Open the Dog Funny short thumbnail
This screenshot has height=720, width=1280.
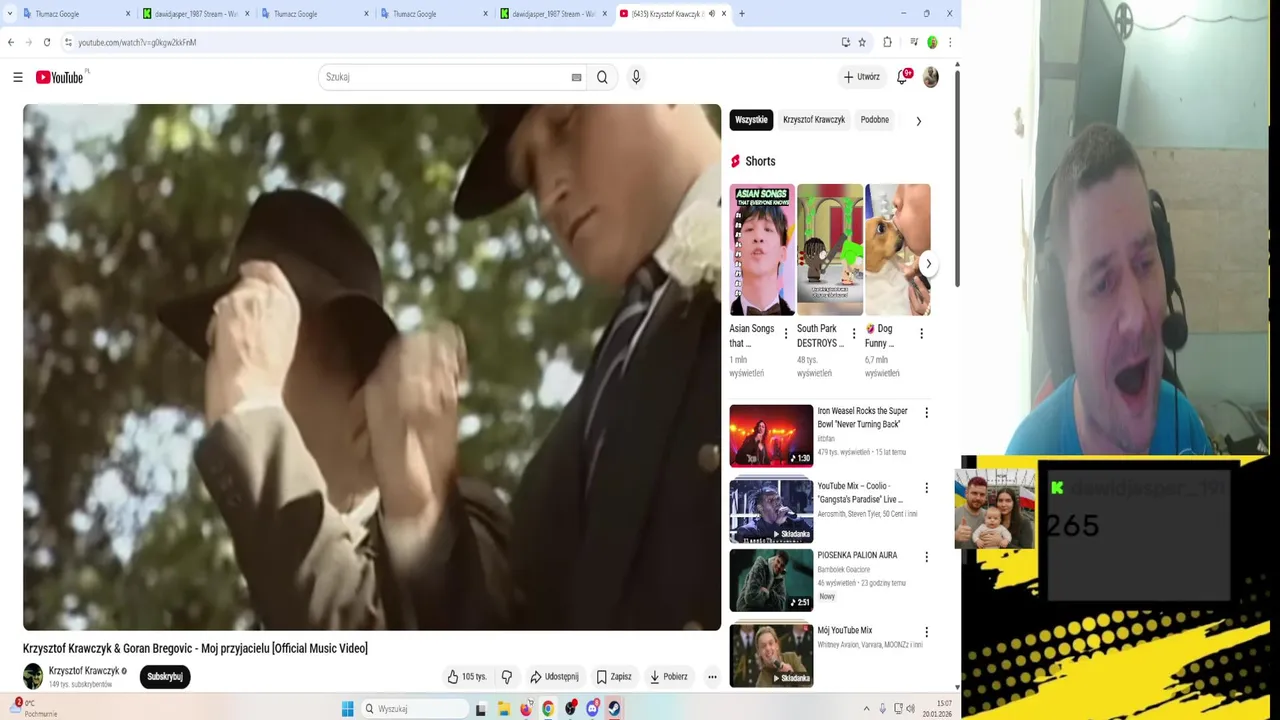(898, 249)
